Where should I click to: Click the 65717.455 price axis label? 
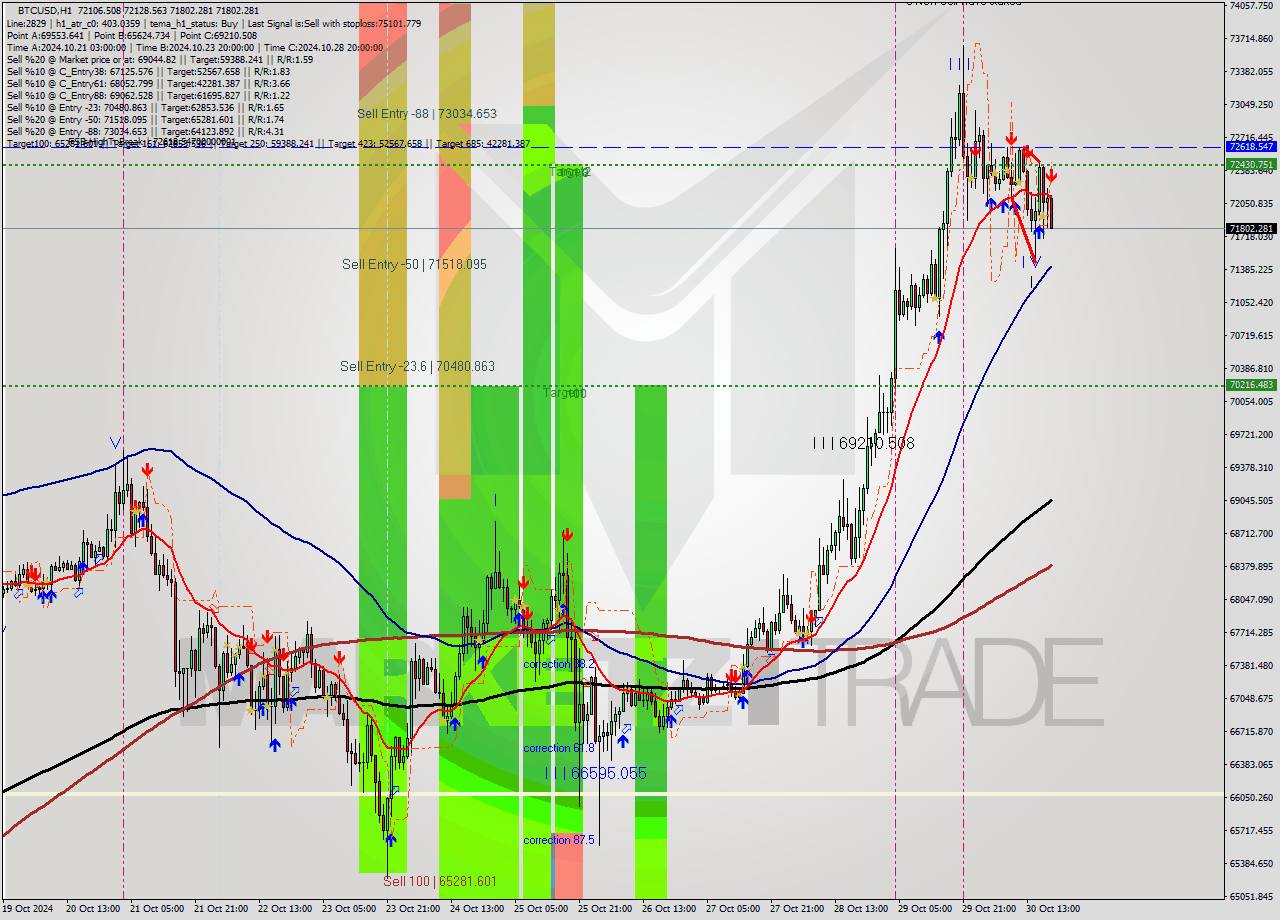1251,831
